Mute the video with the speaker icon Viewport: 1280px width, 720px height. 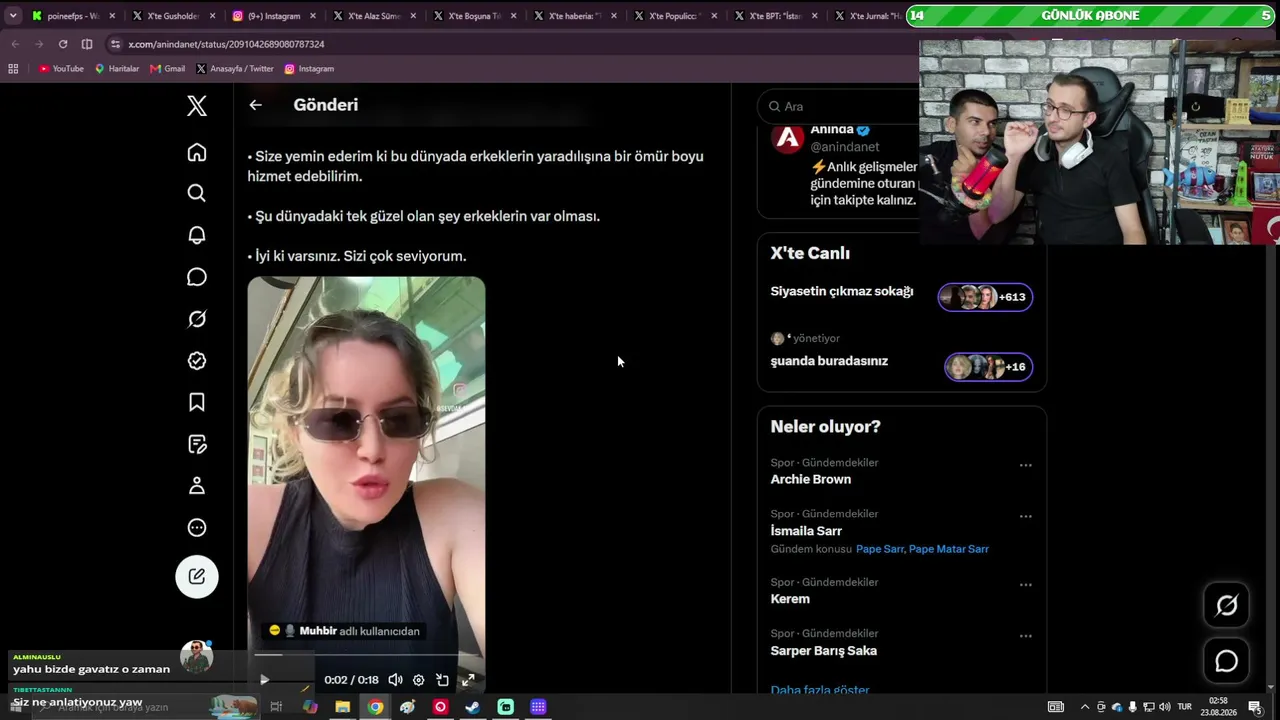(x=395, y=680)
